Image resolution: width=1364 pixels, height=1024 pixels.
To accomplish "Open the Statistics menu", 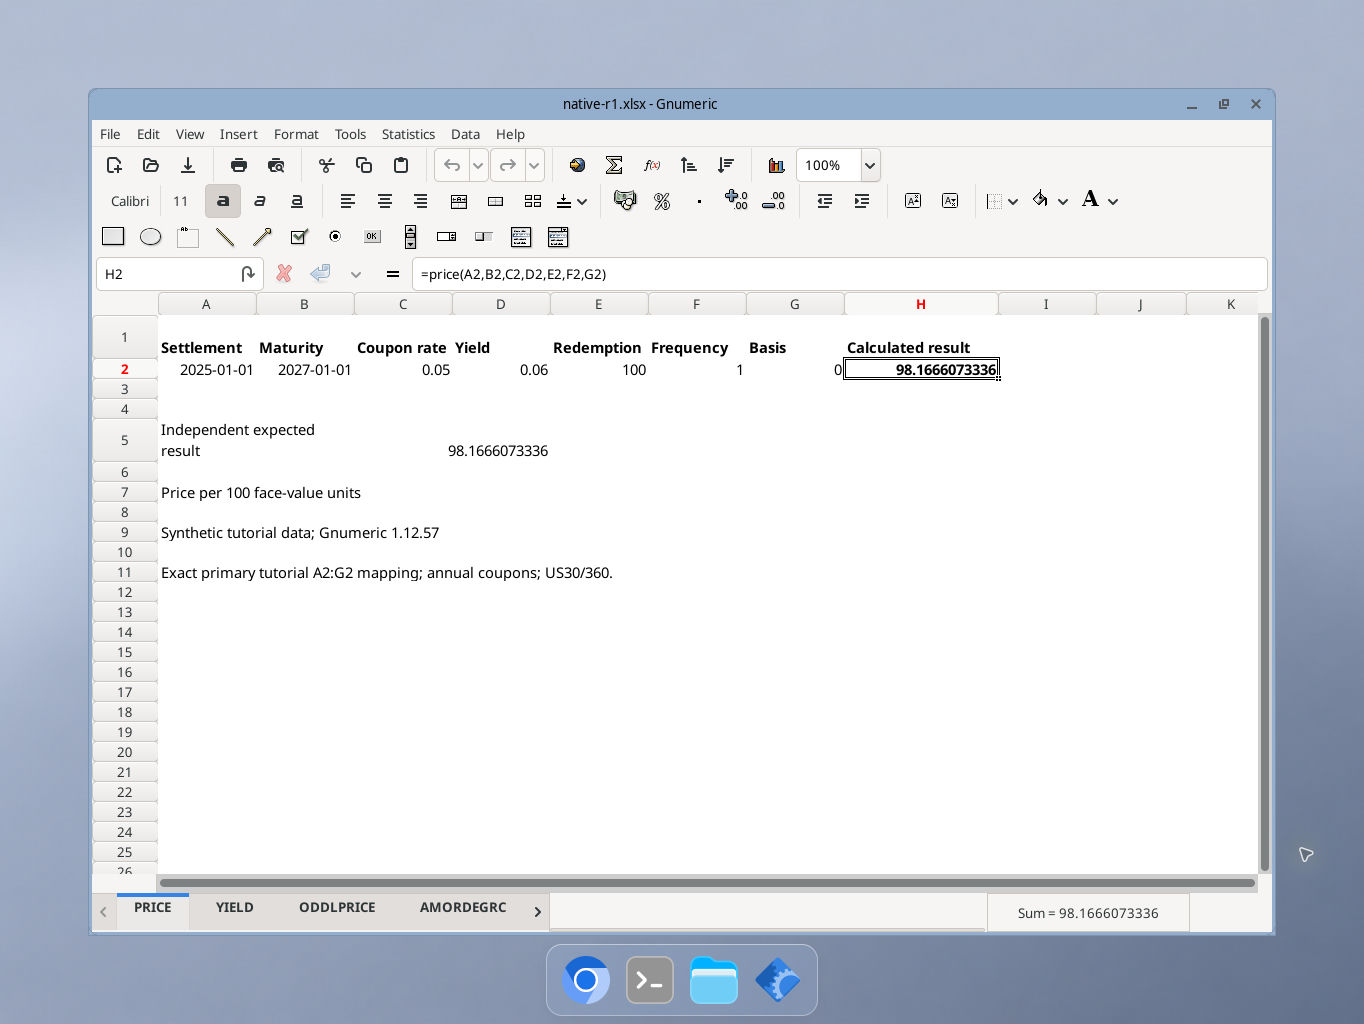I will (408, 134).
